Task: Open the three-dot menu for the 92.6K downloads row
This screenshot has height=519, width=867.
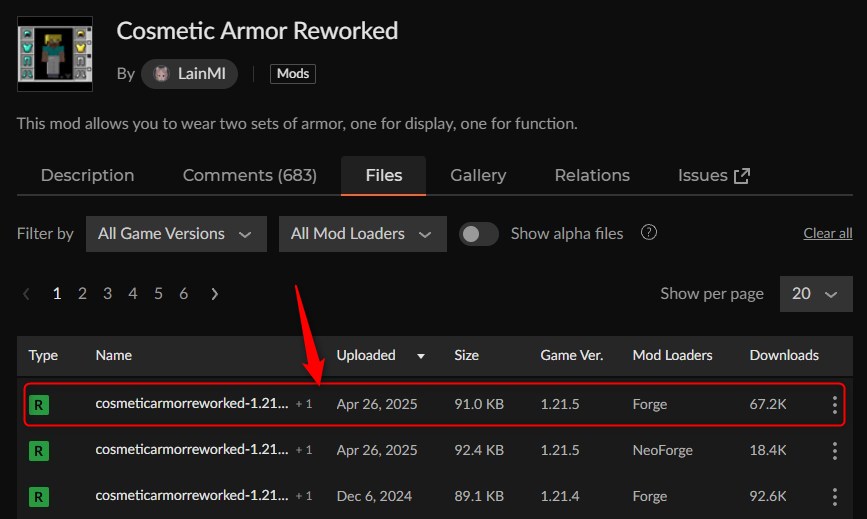Action: pyautogui.click(x=834, y=496)
